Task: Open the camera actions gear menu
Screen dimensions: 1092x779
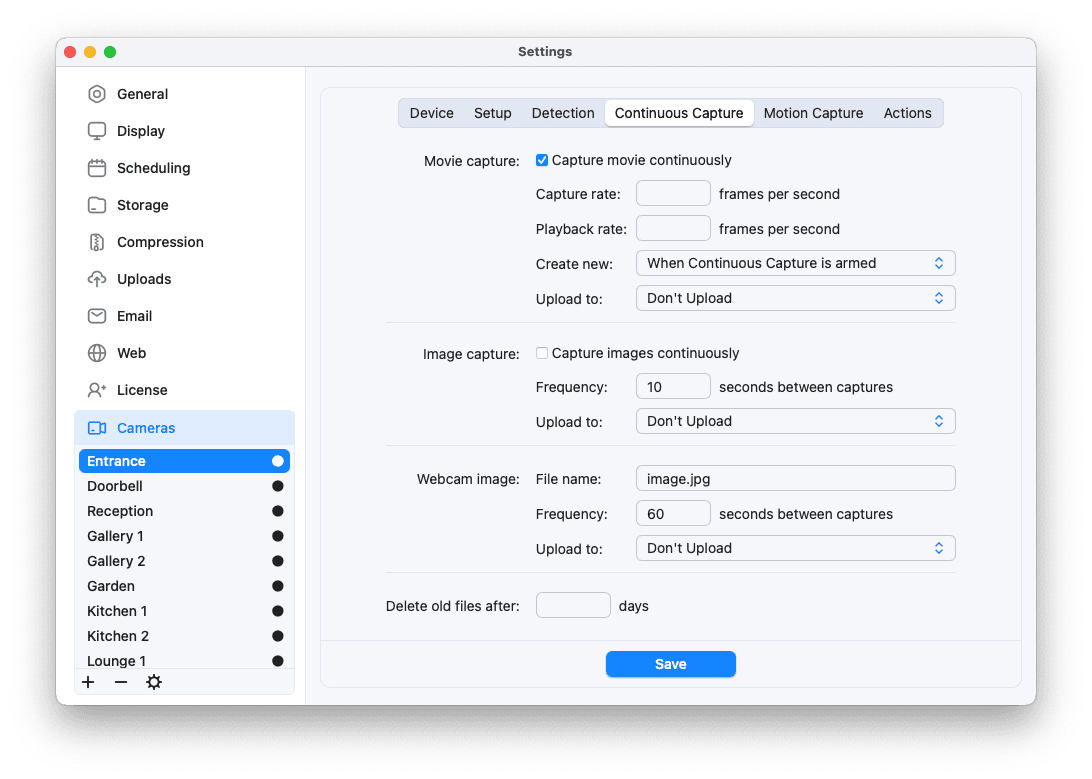Action: 154,681
